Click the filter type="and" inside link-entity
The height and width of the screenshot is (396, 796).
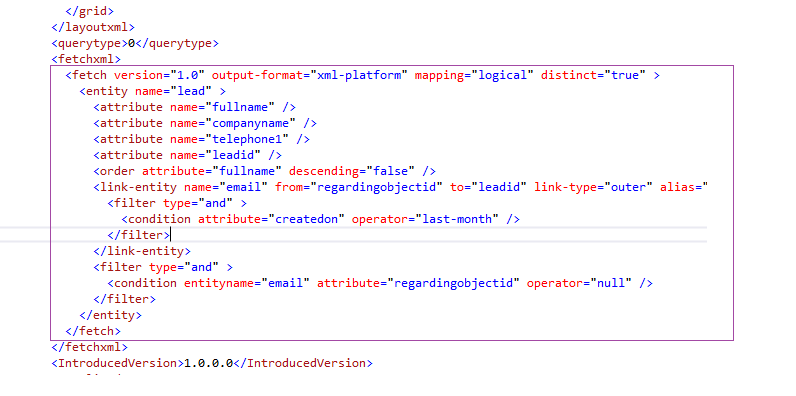pos(177,203)
